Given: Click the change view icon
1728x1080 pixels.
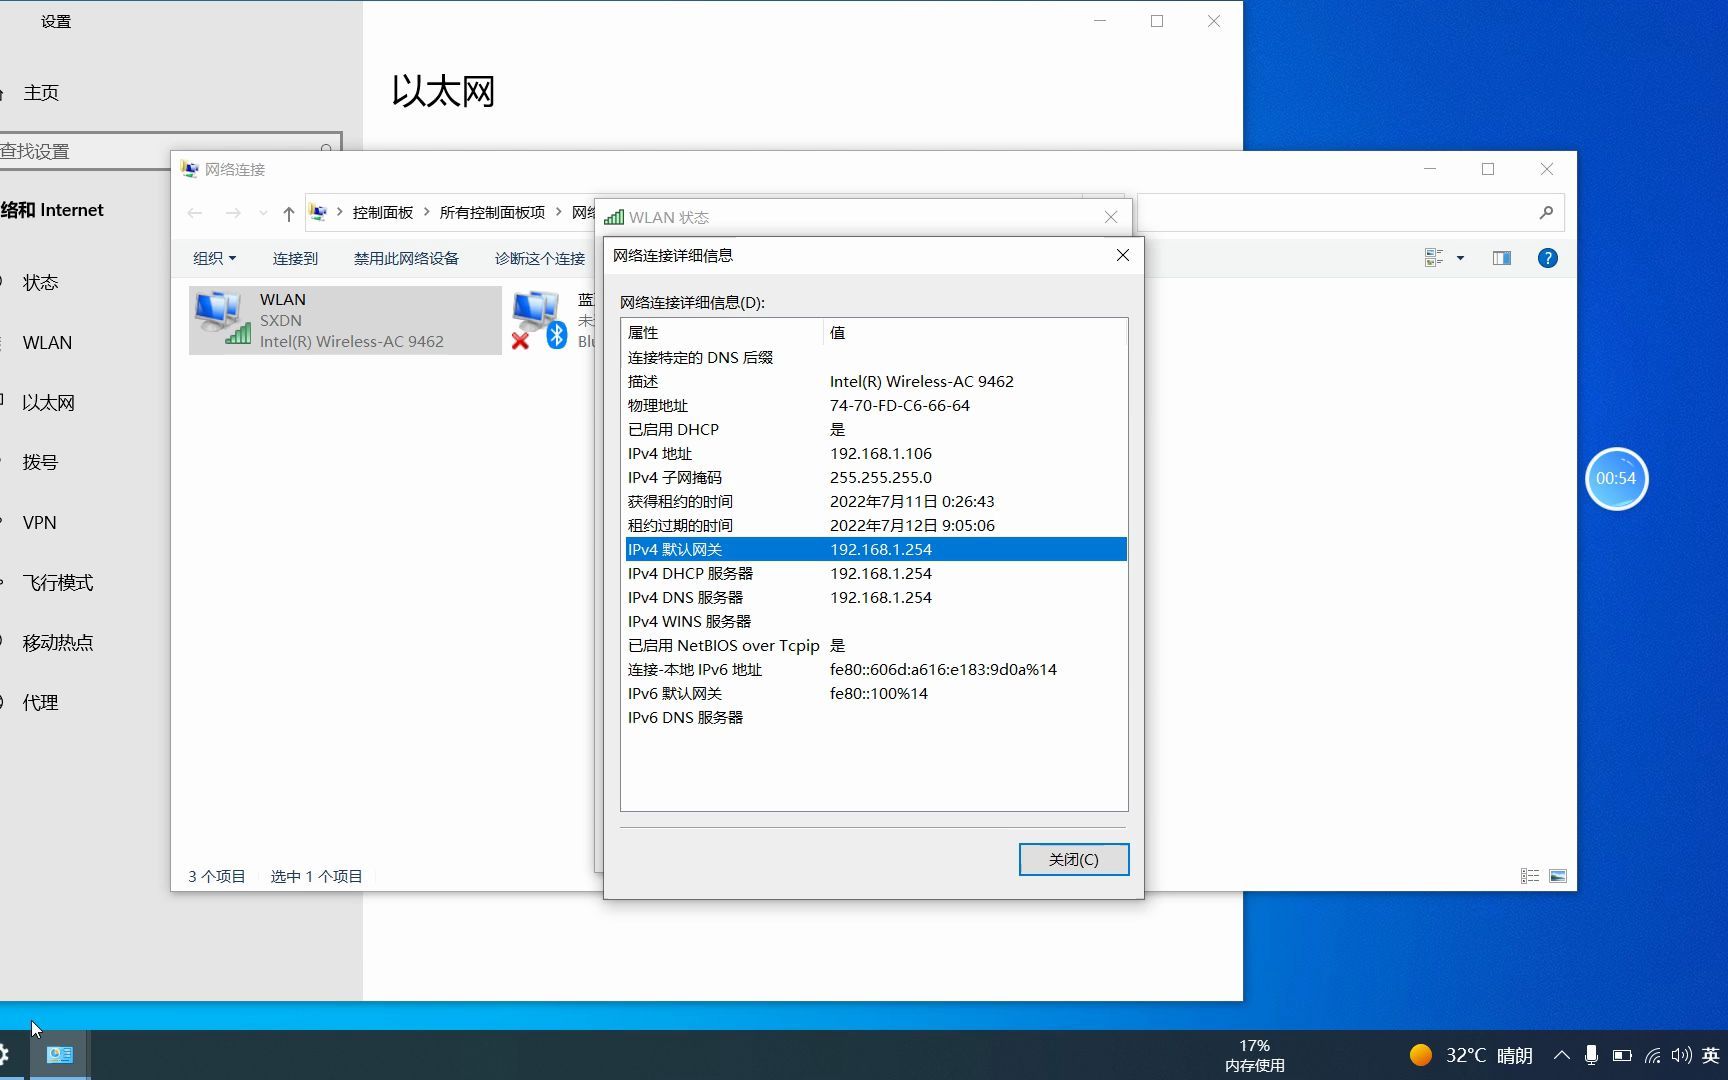Looking at the screenshot, I should point(1434,258).
